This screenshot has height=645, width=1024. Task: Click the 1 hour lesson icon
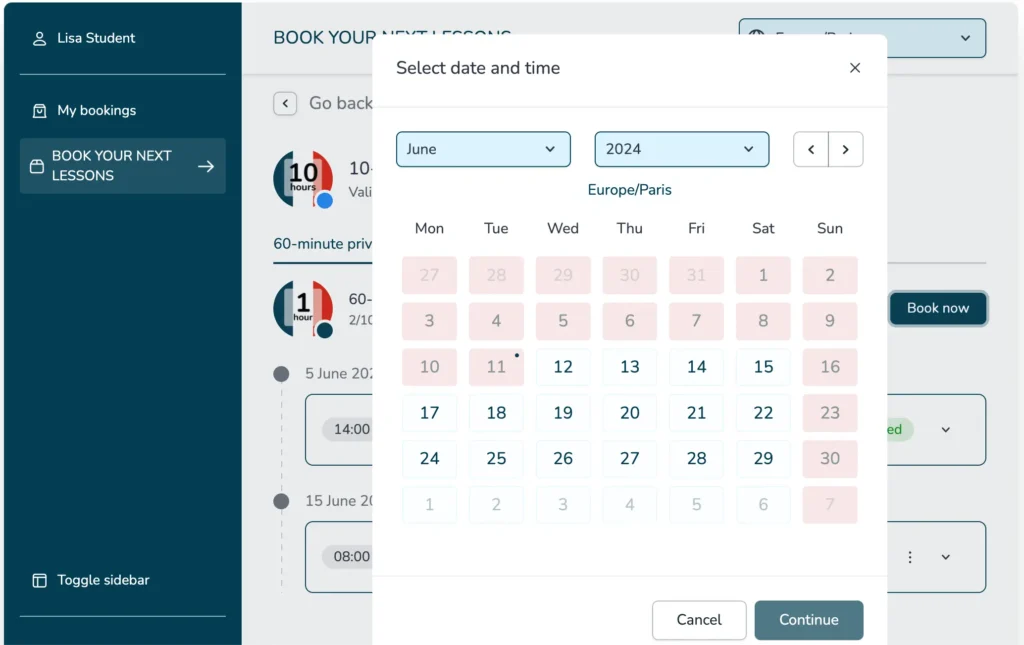click(303, 307)
